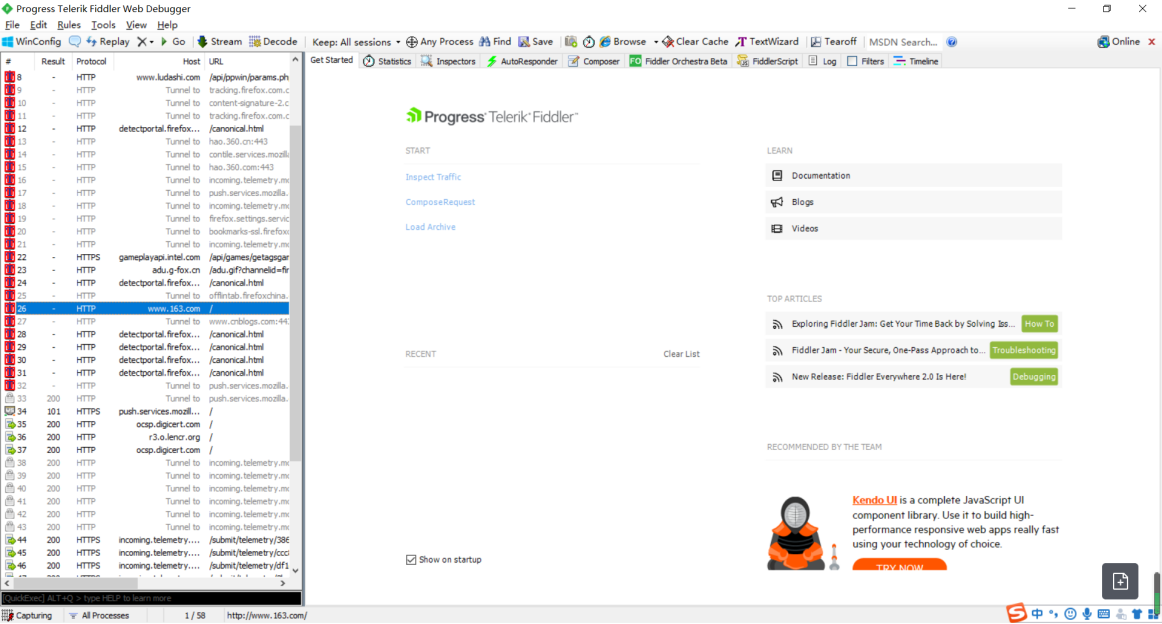Toggle the Filters tab checkbox
The image size is (1162, 624).
tap(852, 62)
